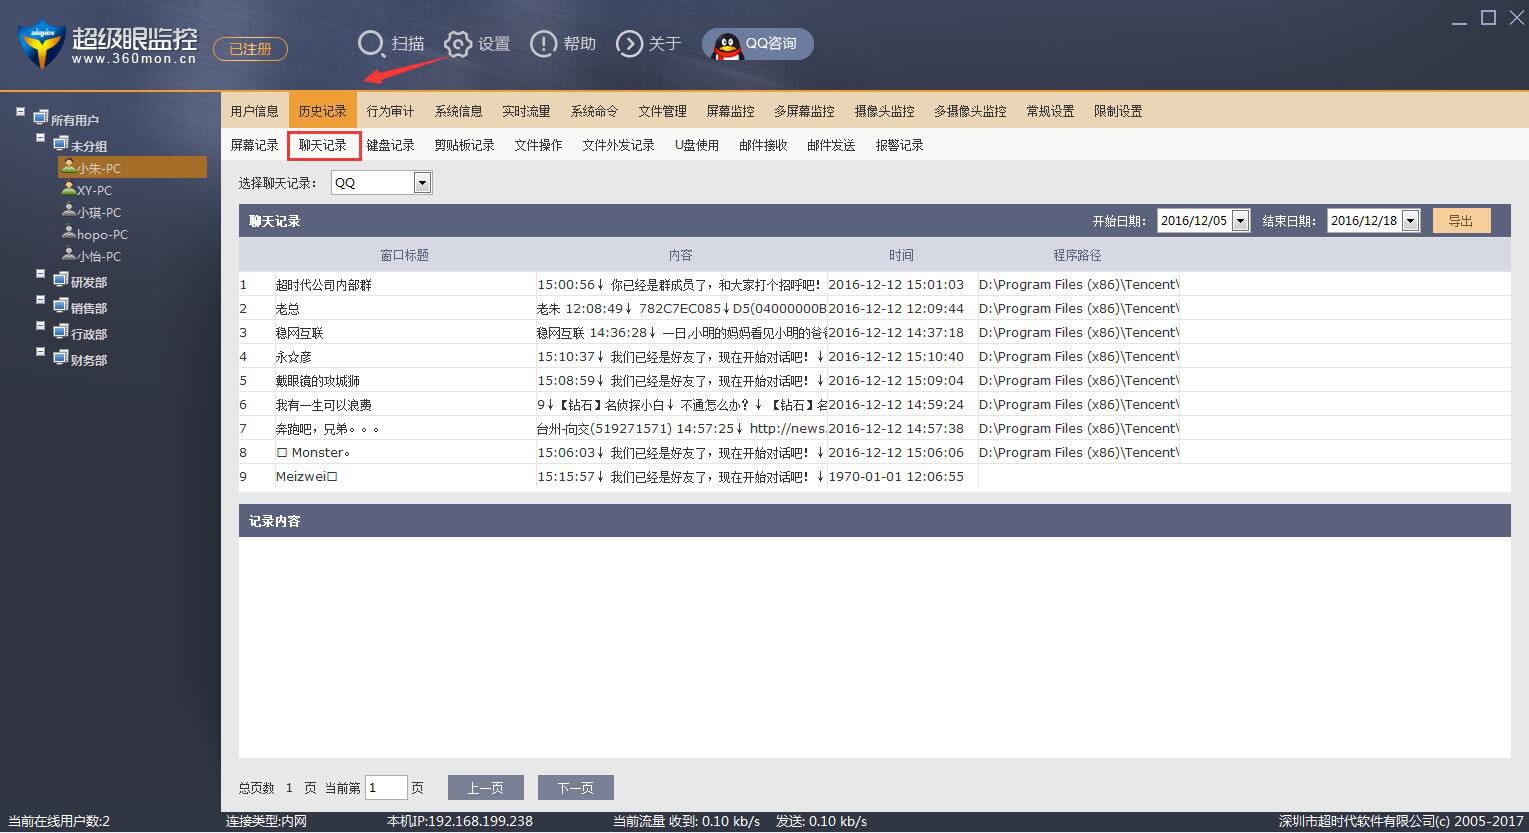Click the user icon beside 小怡-PC
The height and width of the screenshot is (833, 1529).
pyautogui.click(x=69, y=254)
